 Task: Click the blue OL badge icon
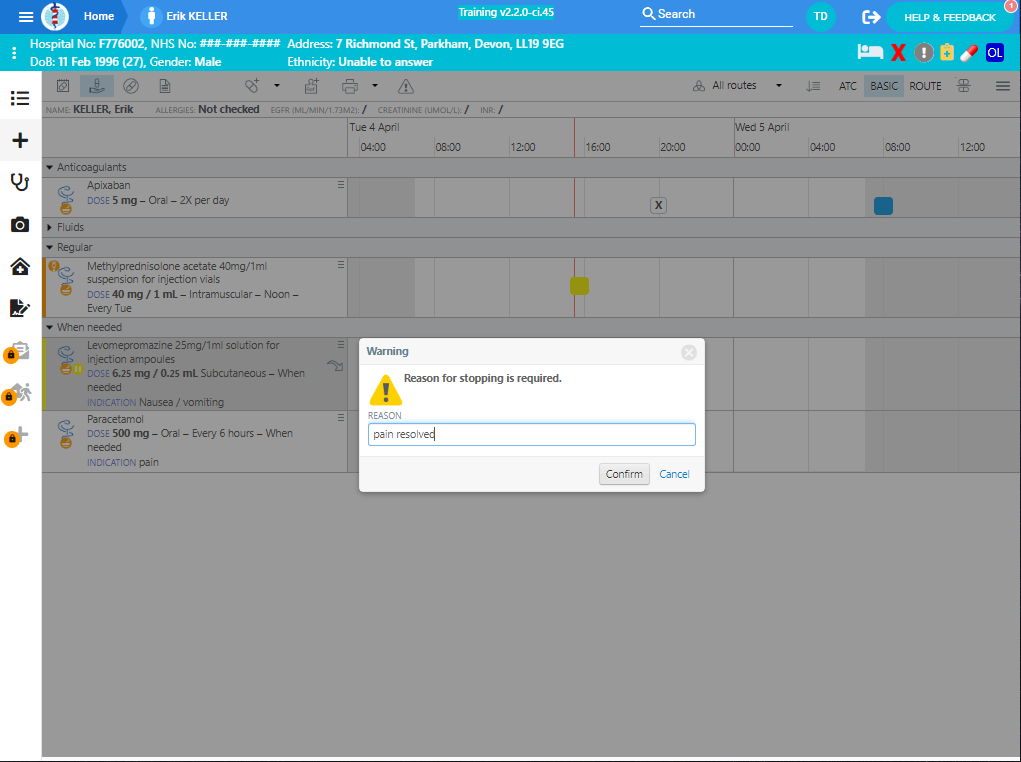point(995,53)
